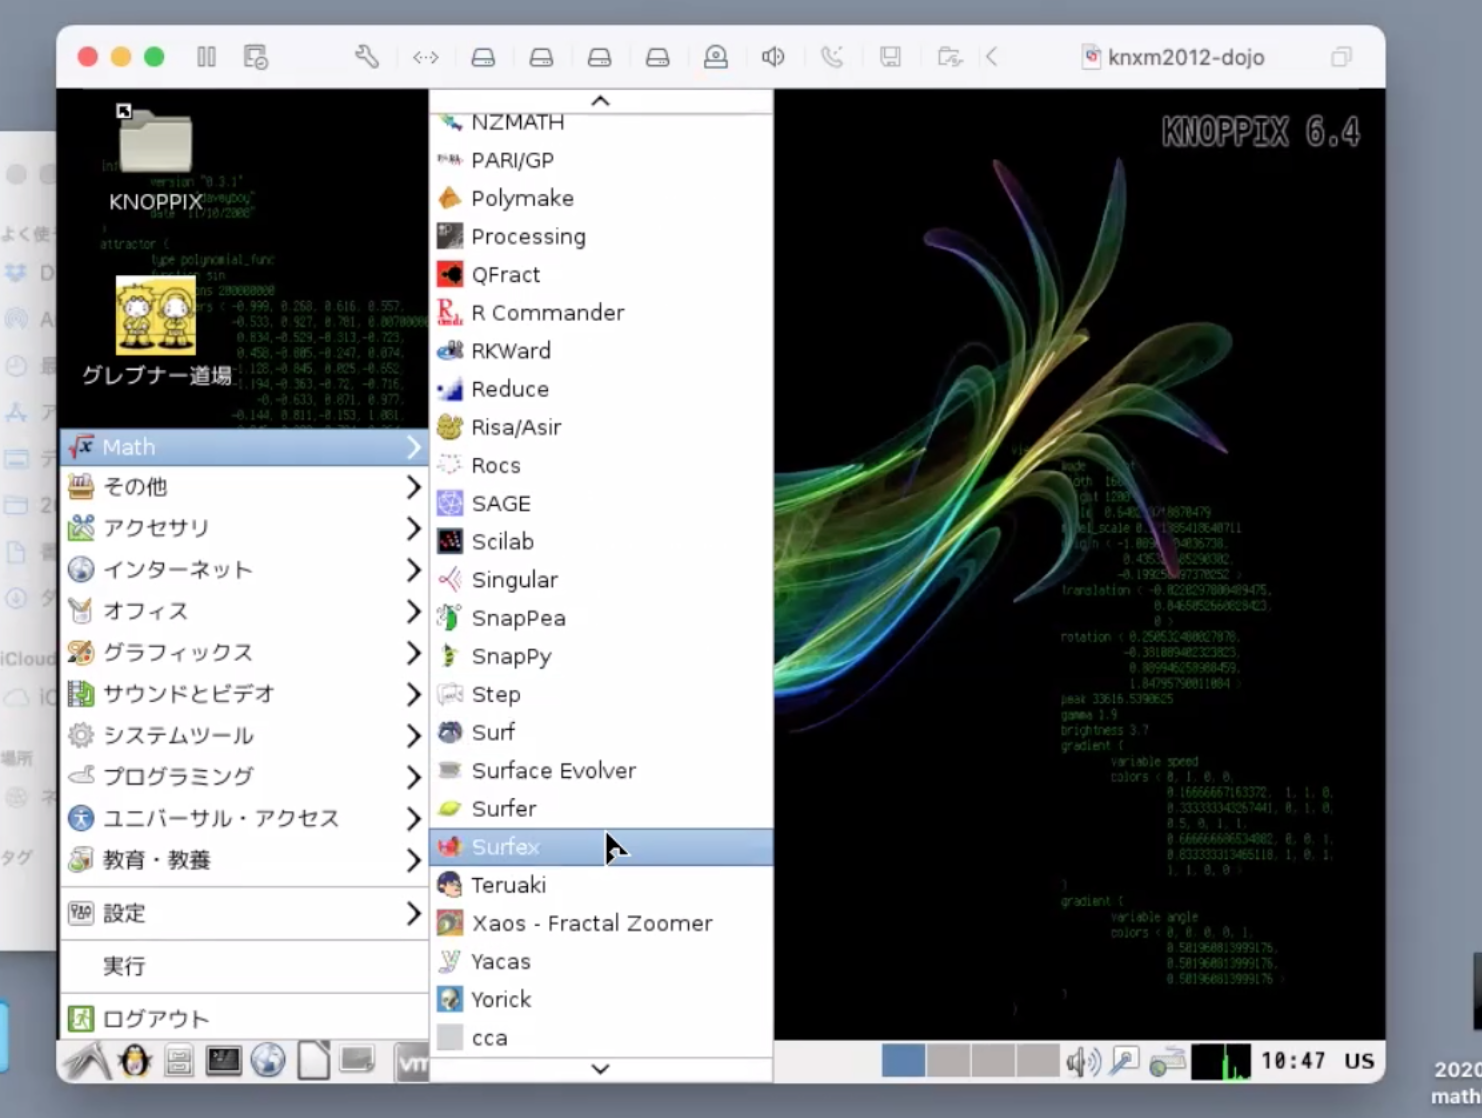
Task: Click the QFract icon
Action: pos(450,274)
